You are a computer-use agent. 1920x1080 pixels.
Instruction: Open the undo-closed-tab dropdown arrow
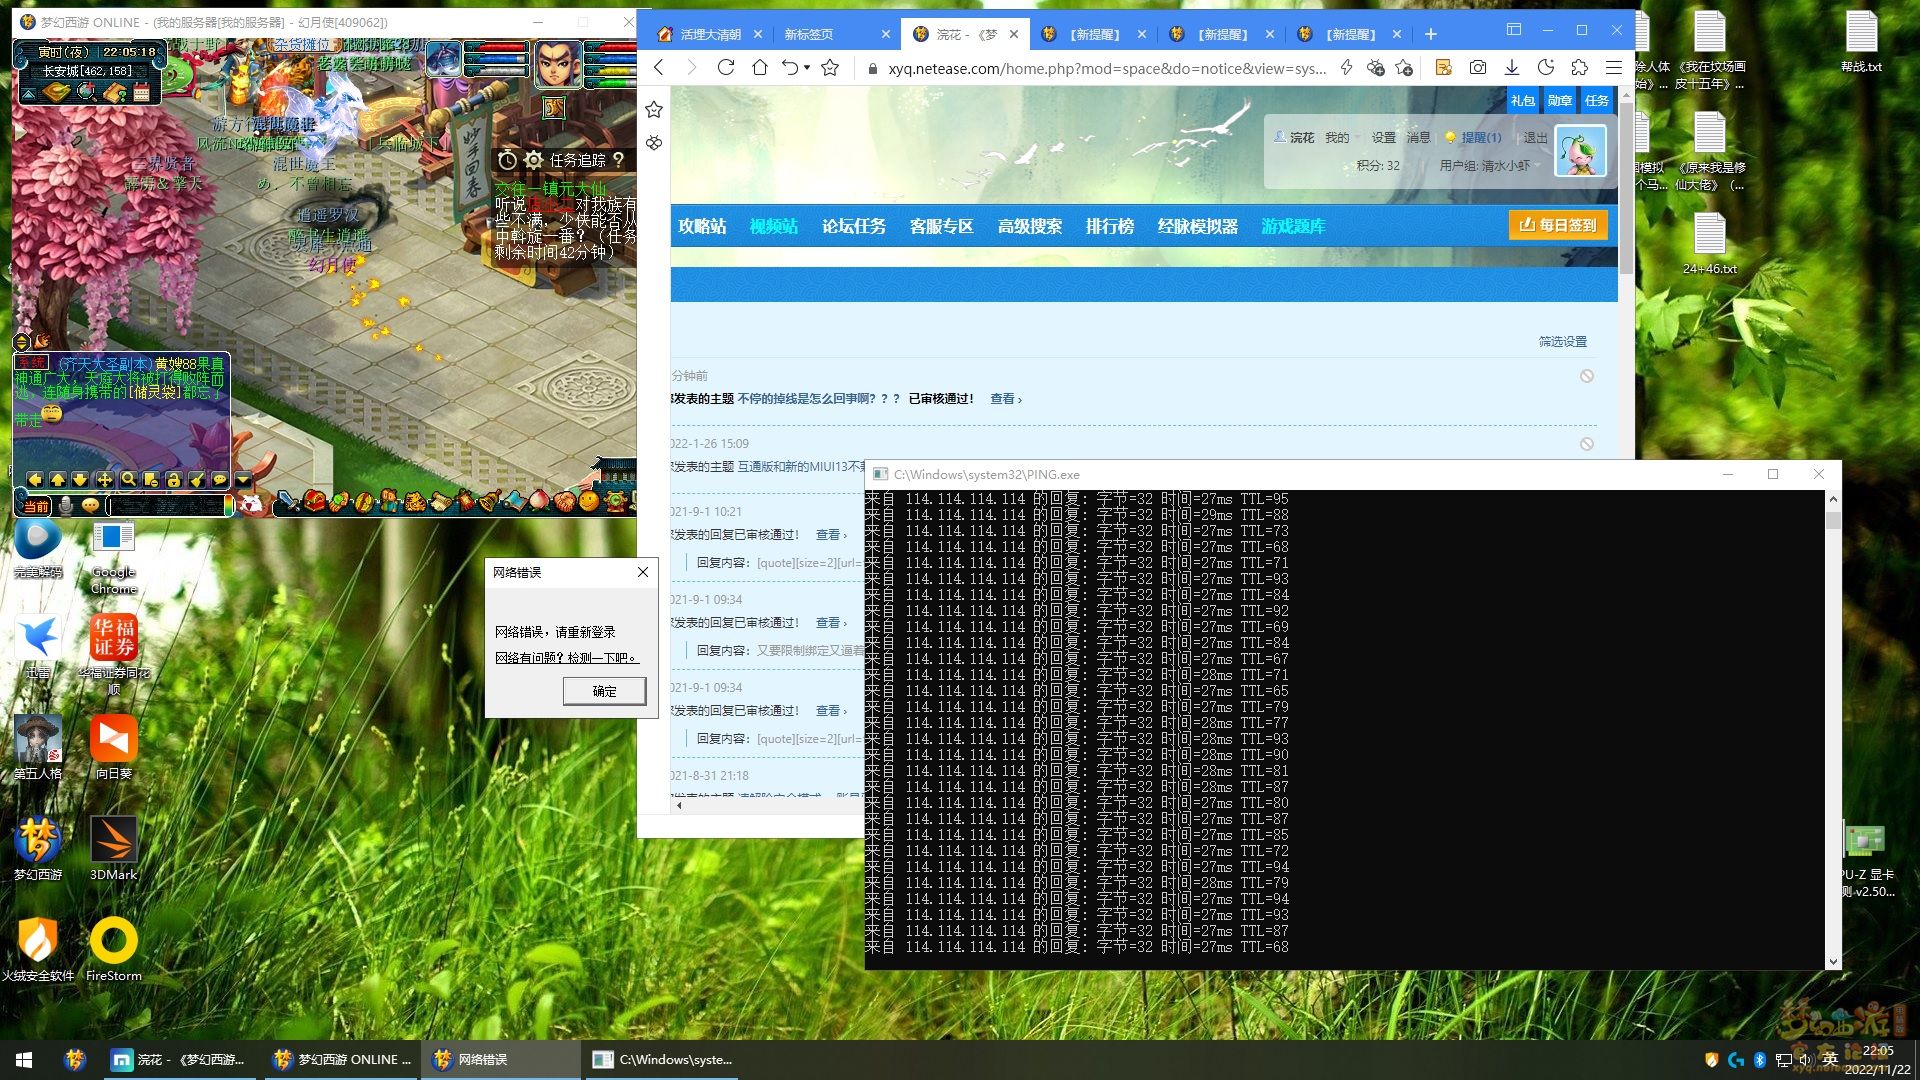click(807, 67)
